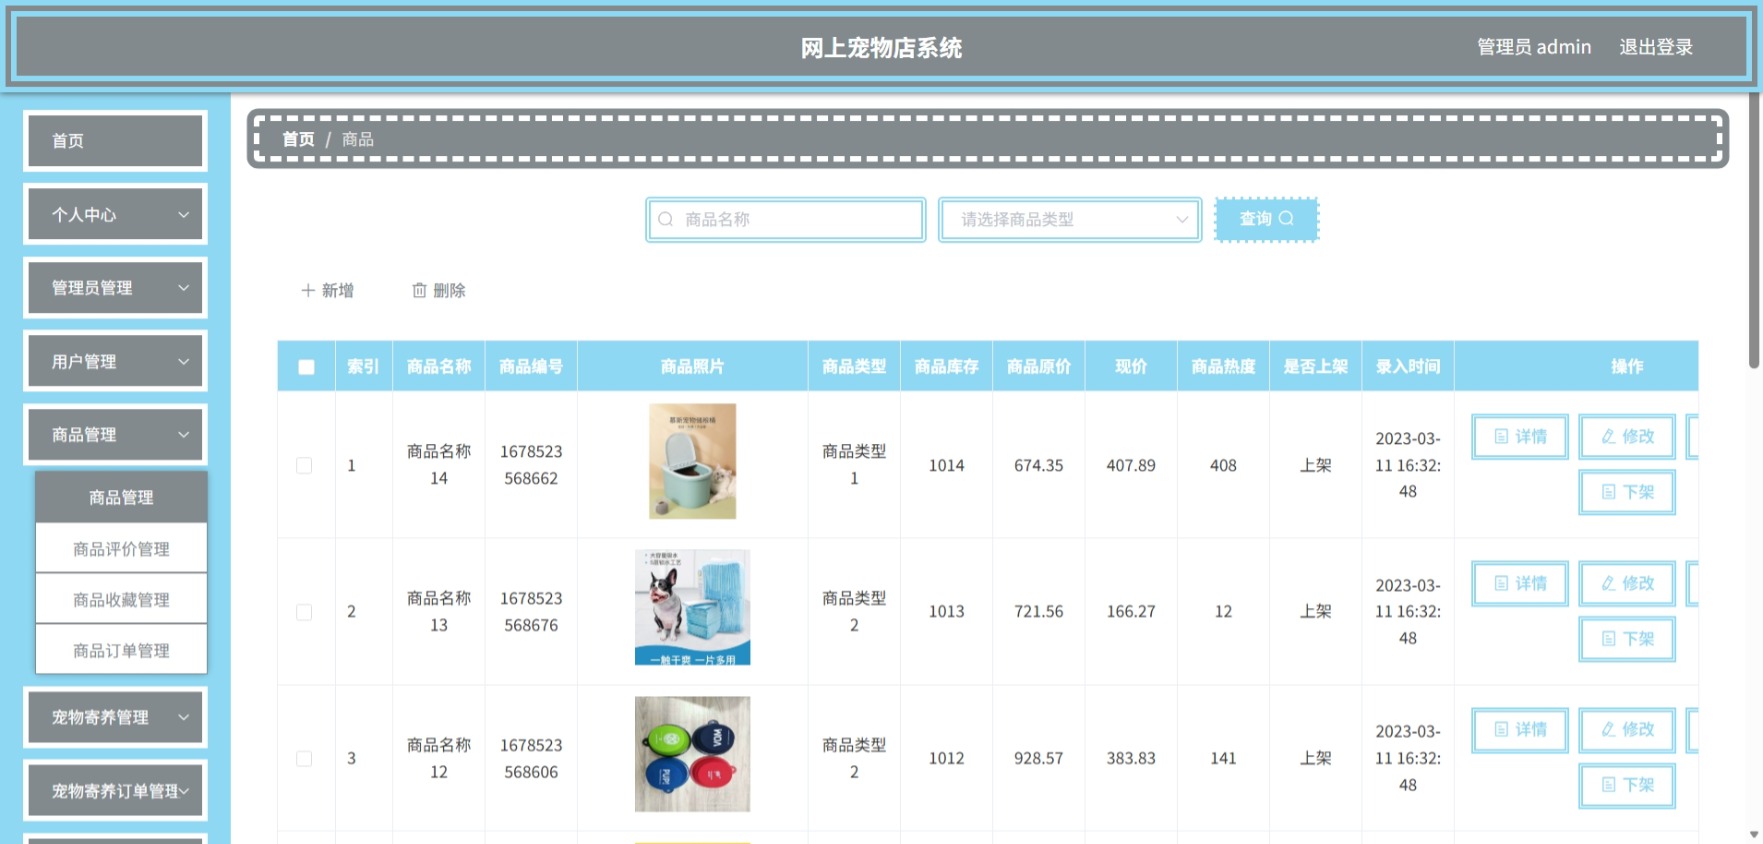
Task: Click the scrollbar down arrow at bottom right
Action: click(x=1754, y=834)
